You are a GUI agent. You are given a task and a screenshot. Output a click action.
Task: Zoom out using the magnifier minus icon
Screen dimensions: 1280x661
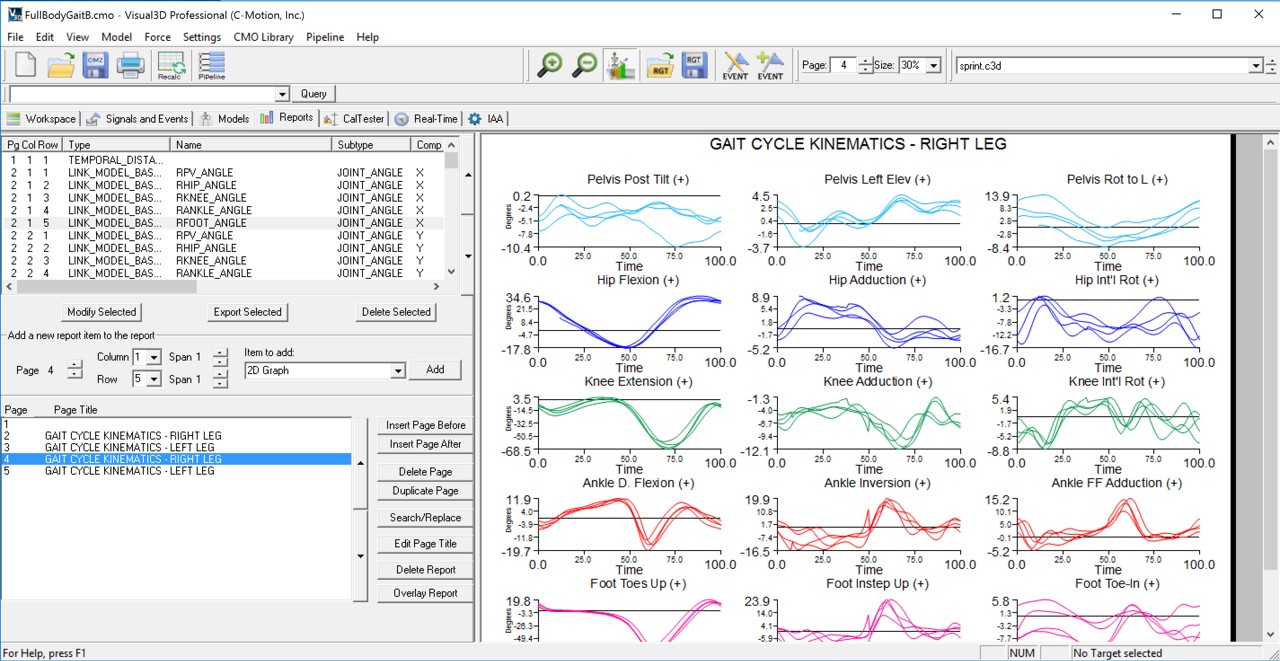click(585, 65)
